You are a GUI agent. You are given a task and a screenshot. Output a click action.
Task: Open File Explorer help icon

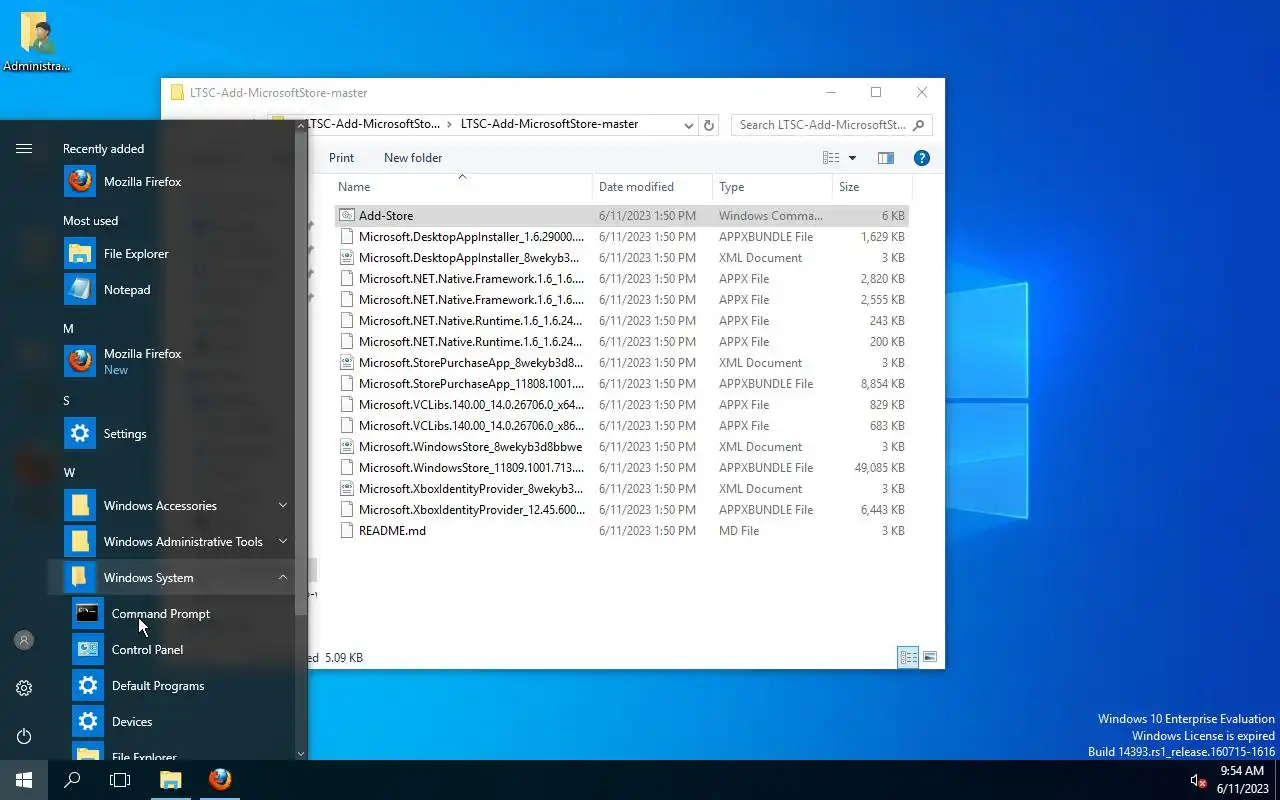922,158
